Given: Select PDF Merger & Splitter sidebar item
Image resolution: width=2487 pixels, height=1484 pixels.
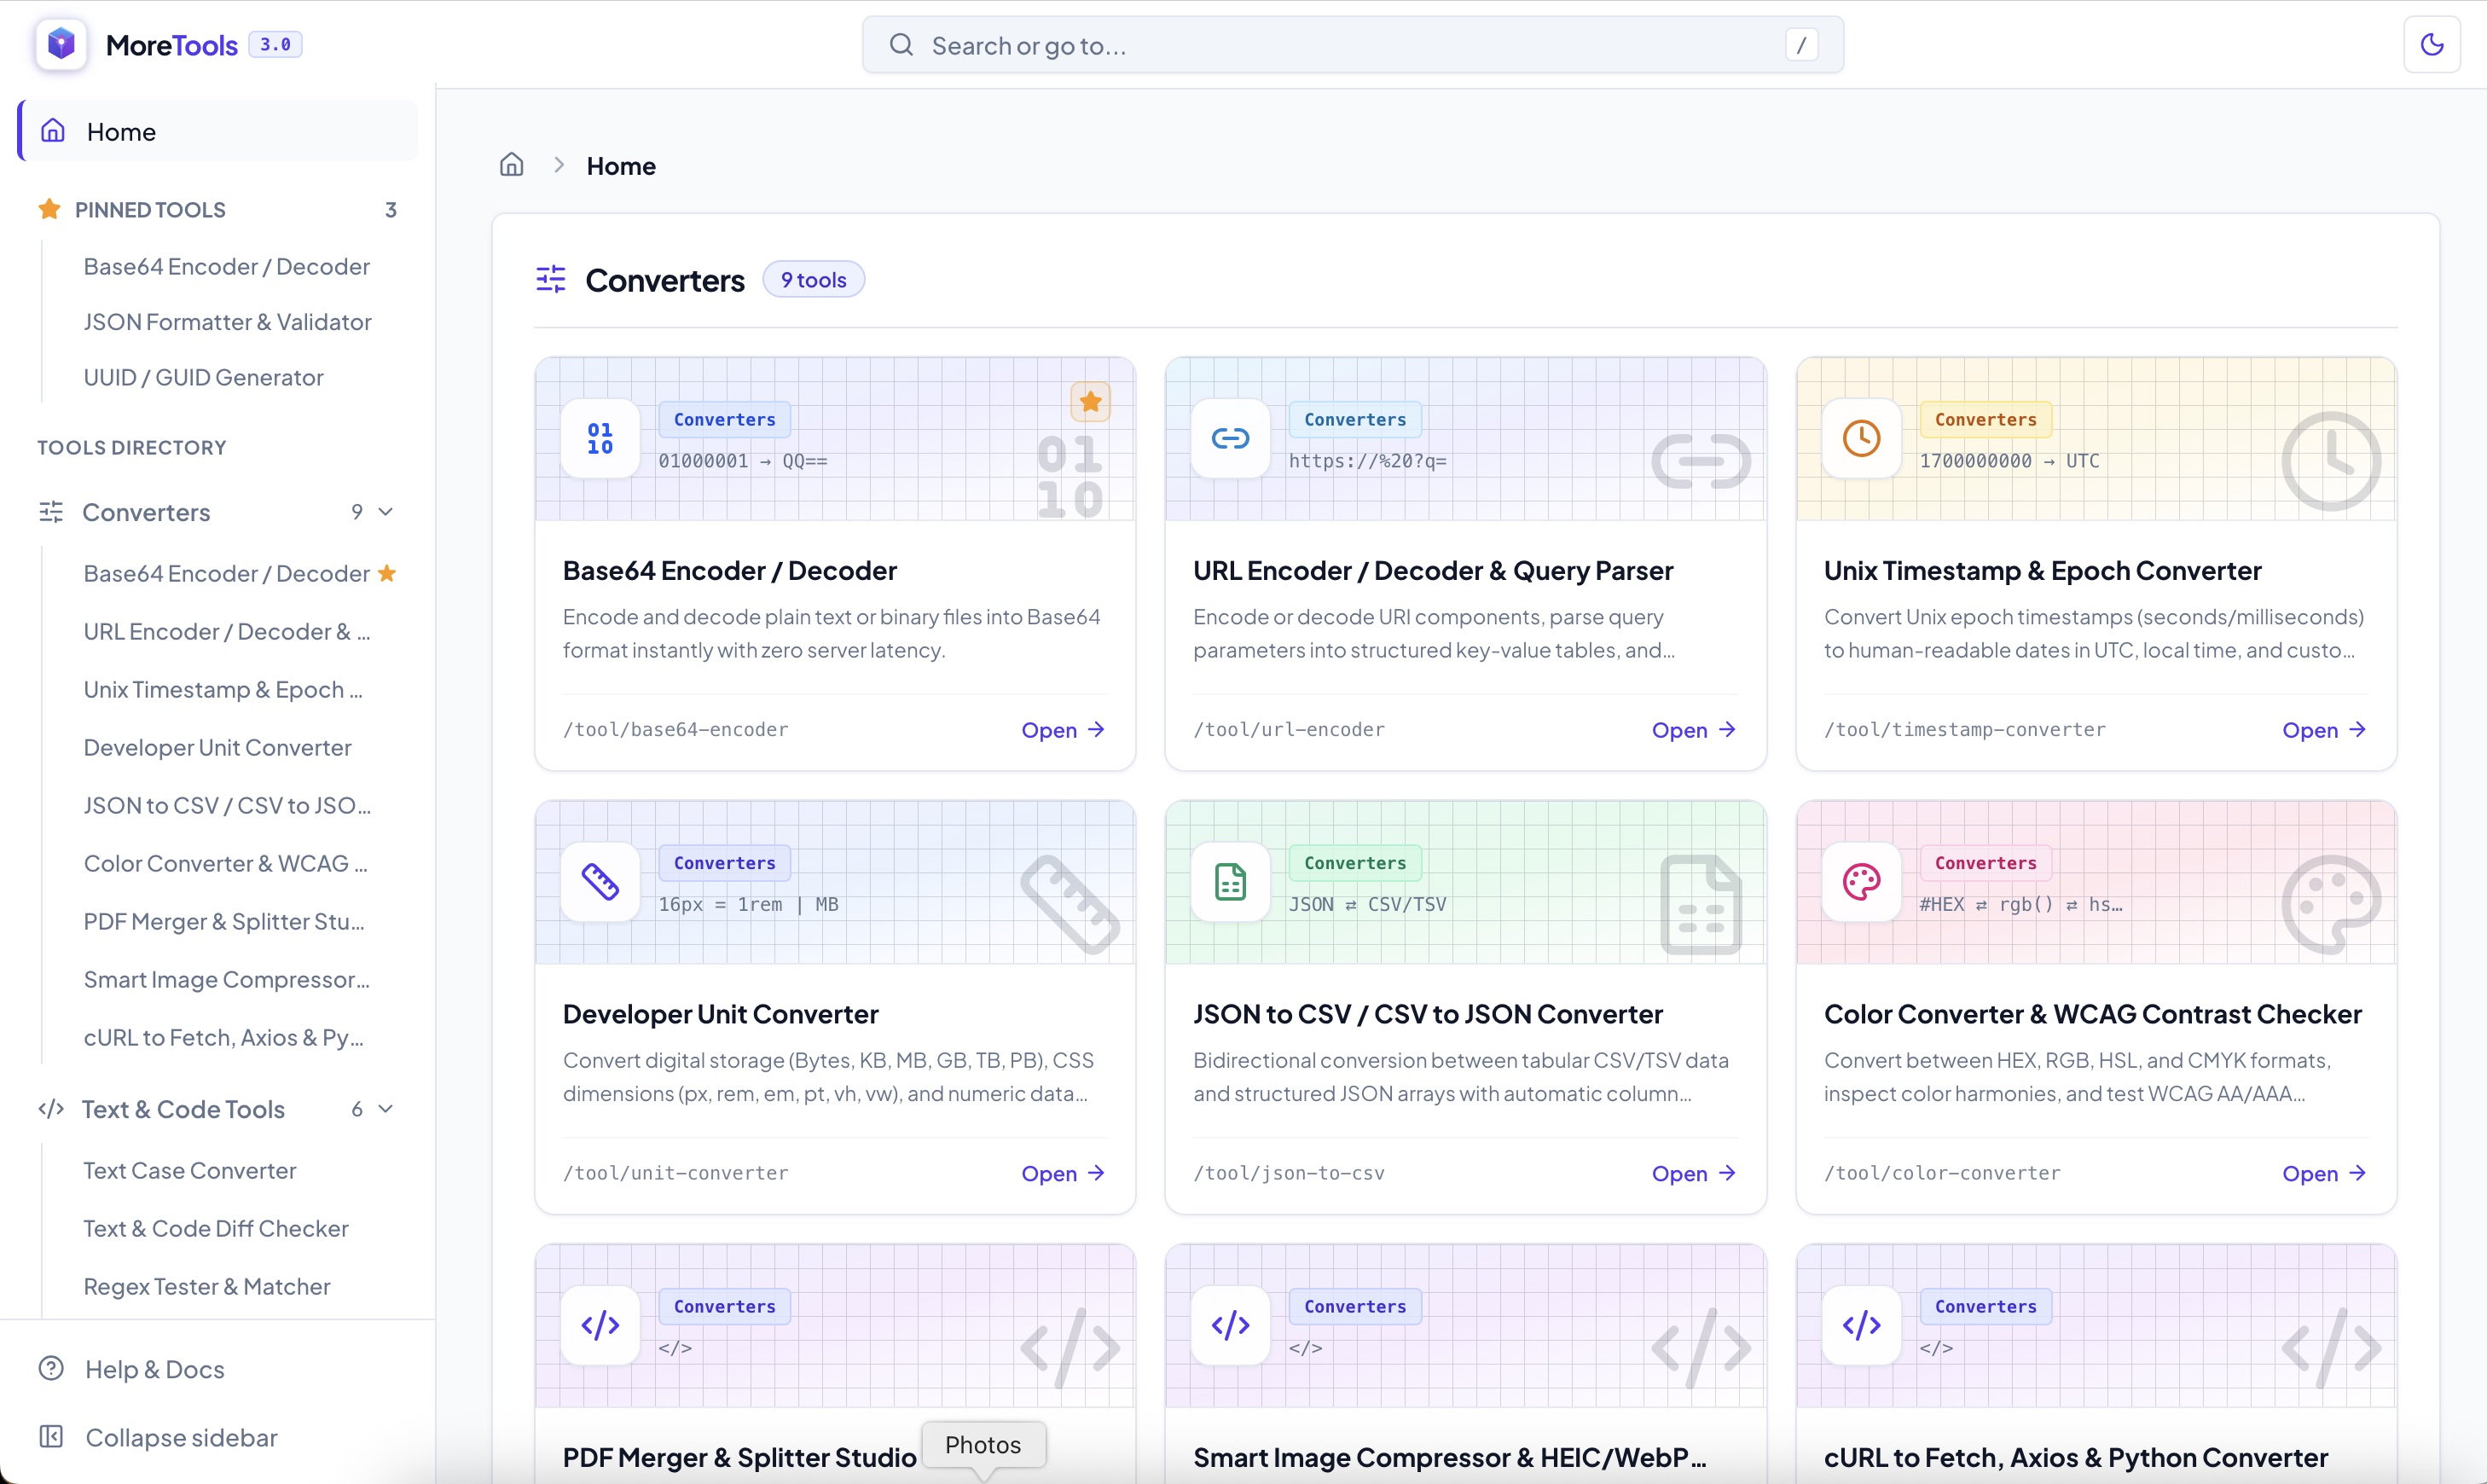Looking at the screenshot, I should 224,922.
